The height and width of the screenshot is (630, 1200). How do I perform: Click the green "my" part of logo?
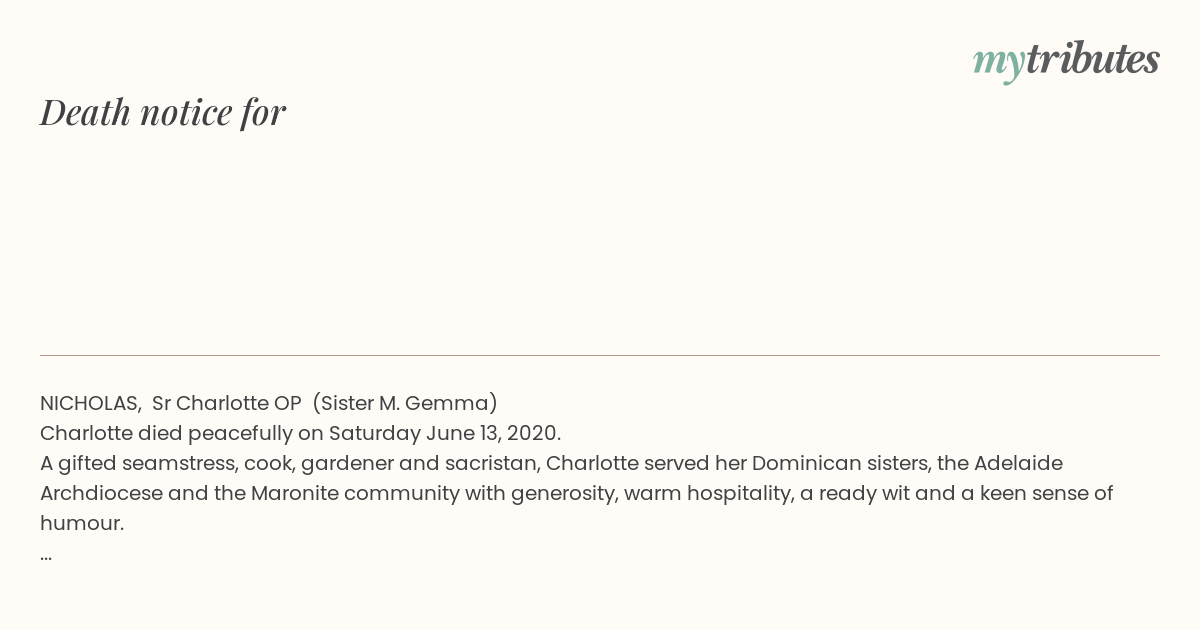998,64
